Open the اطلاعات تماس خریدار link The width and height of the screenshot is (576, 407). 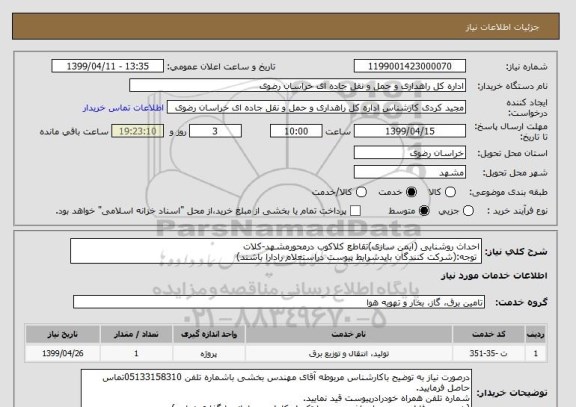pyautogui.click(x=123, y=108)
